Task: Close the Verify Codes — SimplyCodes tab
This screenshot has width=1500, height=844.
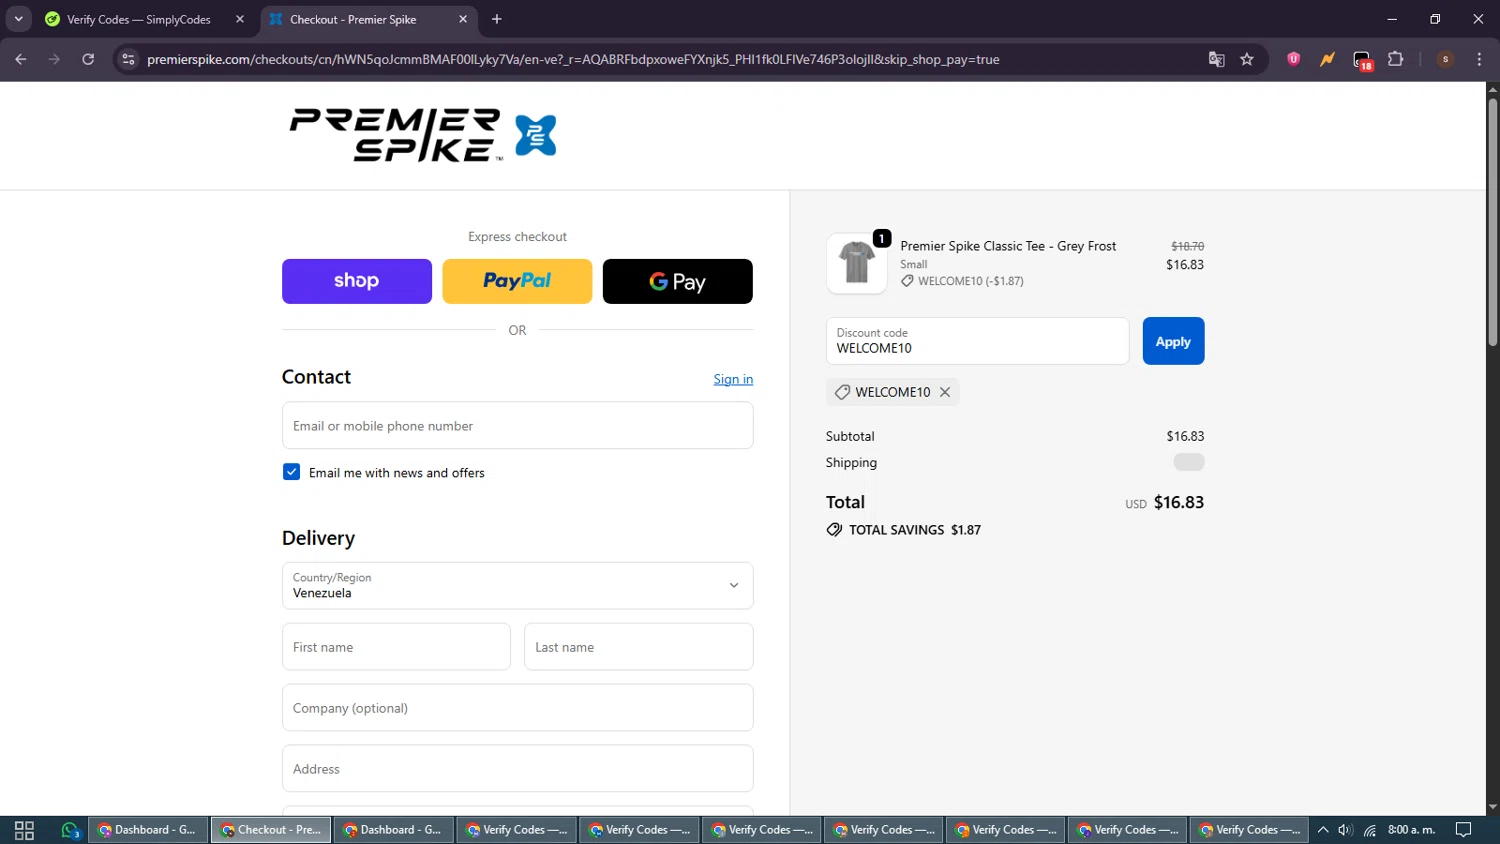Action: pyautogui.click(x=240, y=19)
